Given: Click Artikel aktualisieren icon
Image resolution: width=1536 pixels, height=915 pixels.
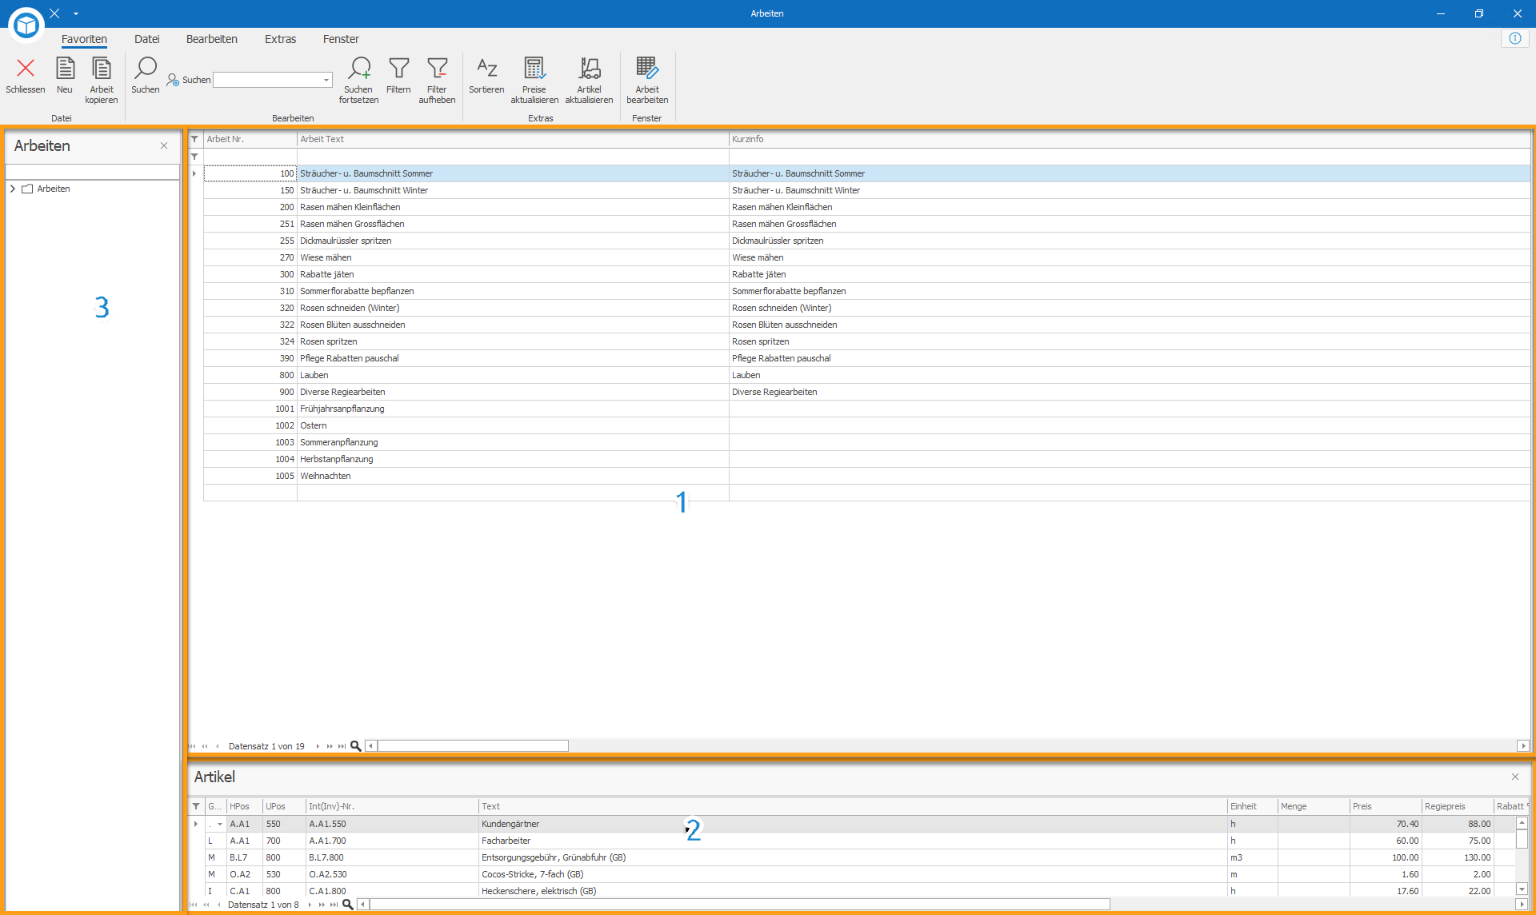Looking at the screenshot, I should pyautogui.click(x=589, y=68).
